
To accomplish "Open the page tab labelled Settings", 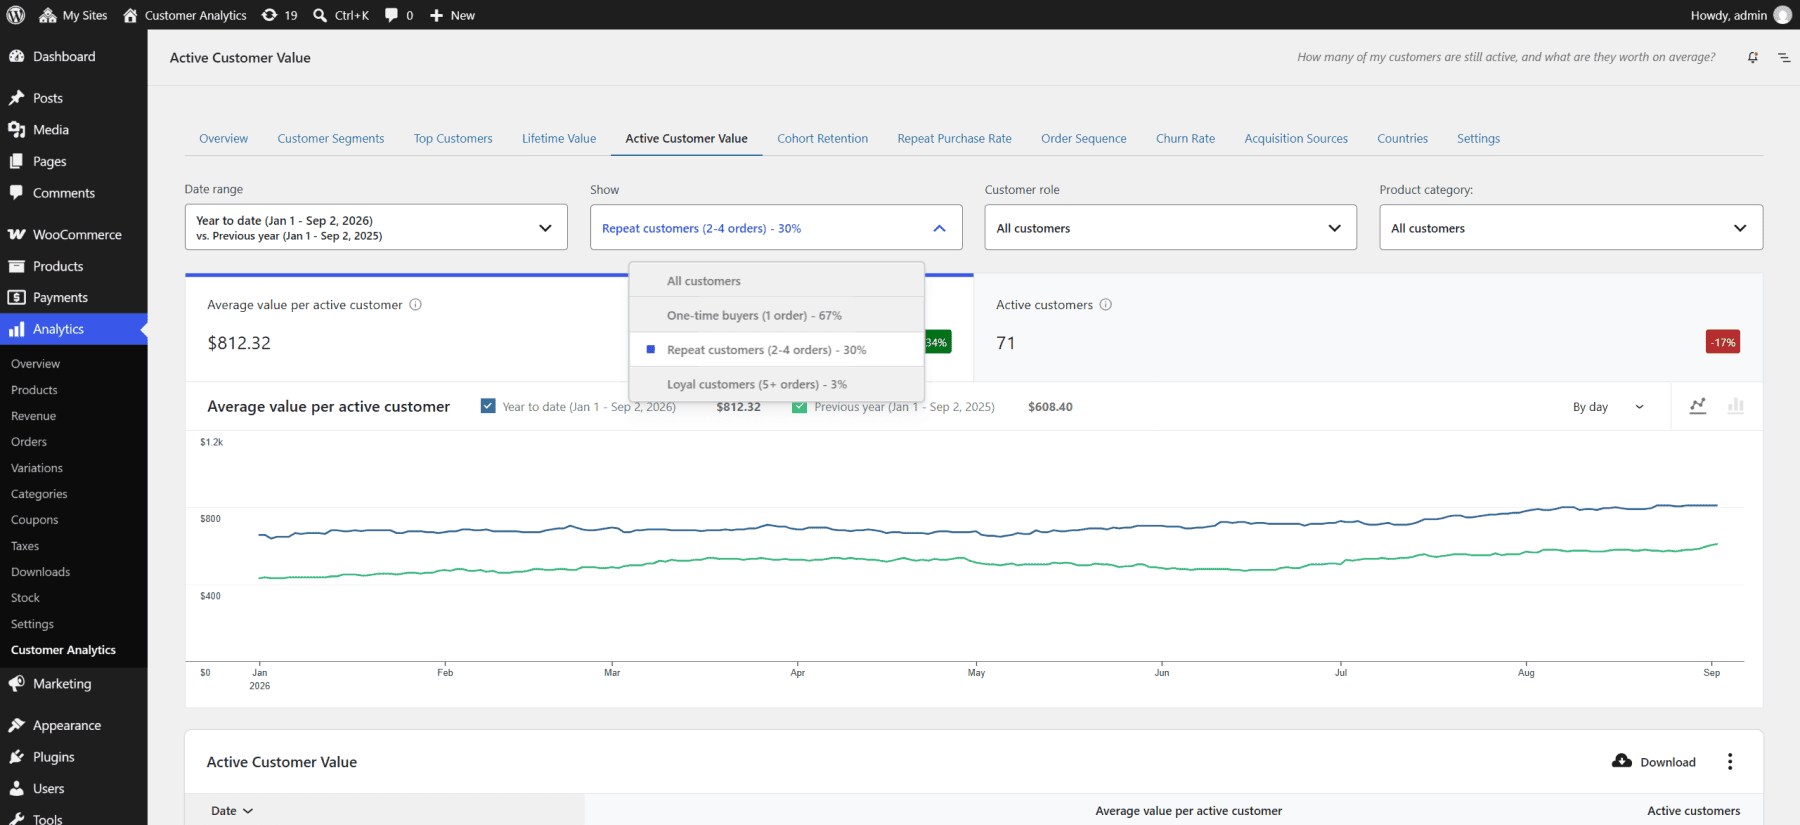I will point(1478,139).
